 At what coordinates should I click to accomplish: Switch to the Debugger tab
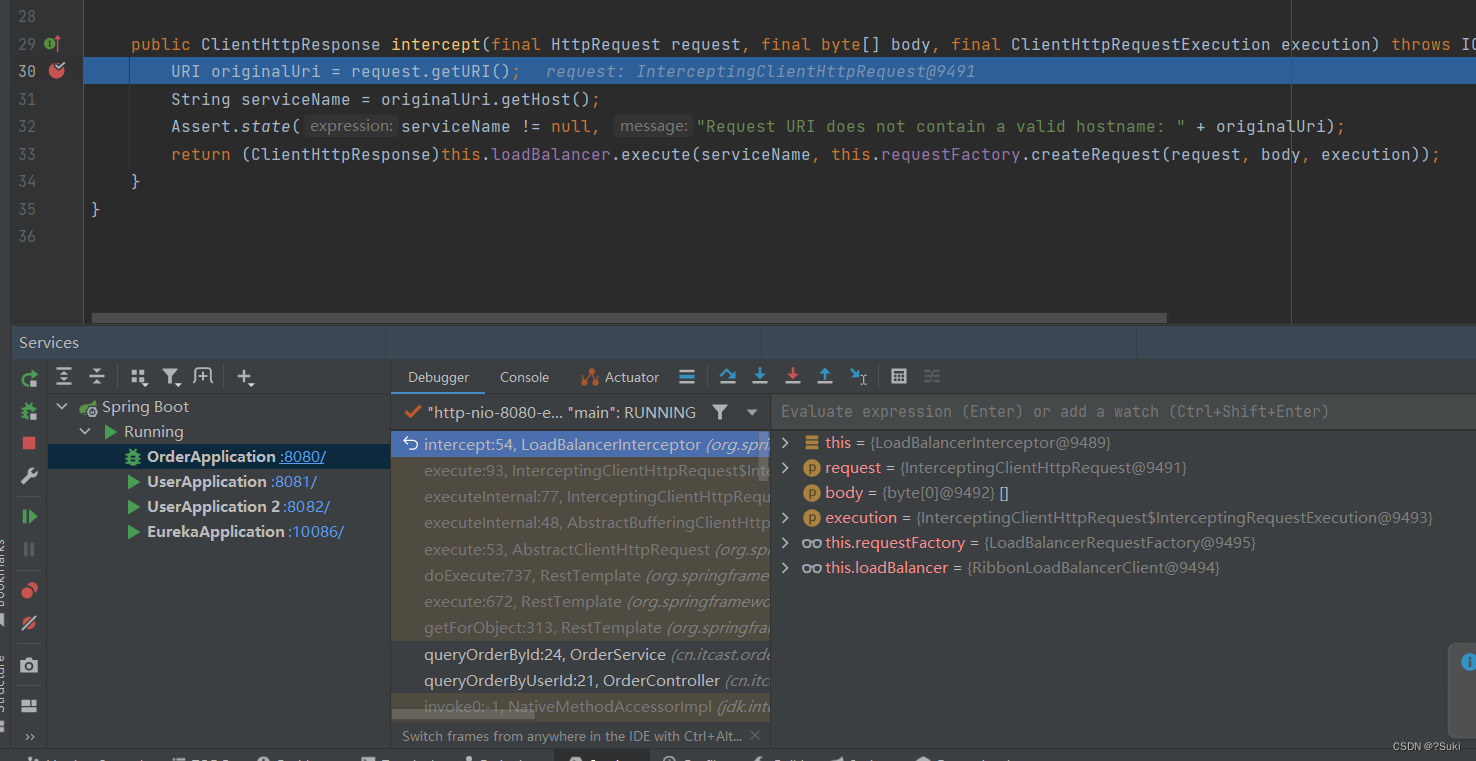pos(438,377)
